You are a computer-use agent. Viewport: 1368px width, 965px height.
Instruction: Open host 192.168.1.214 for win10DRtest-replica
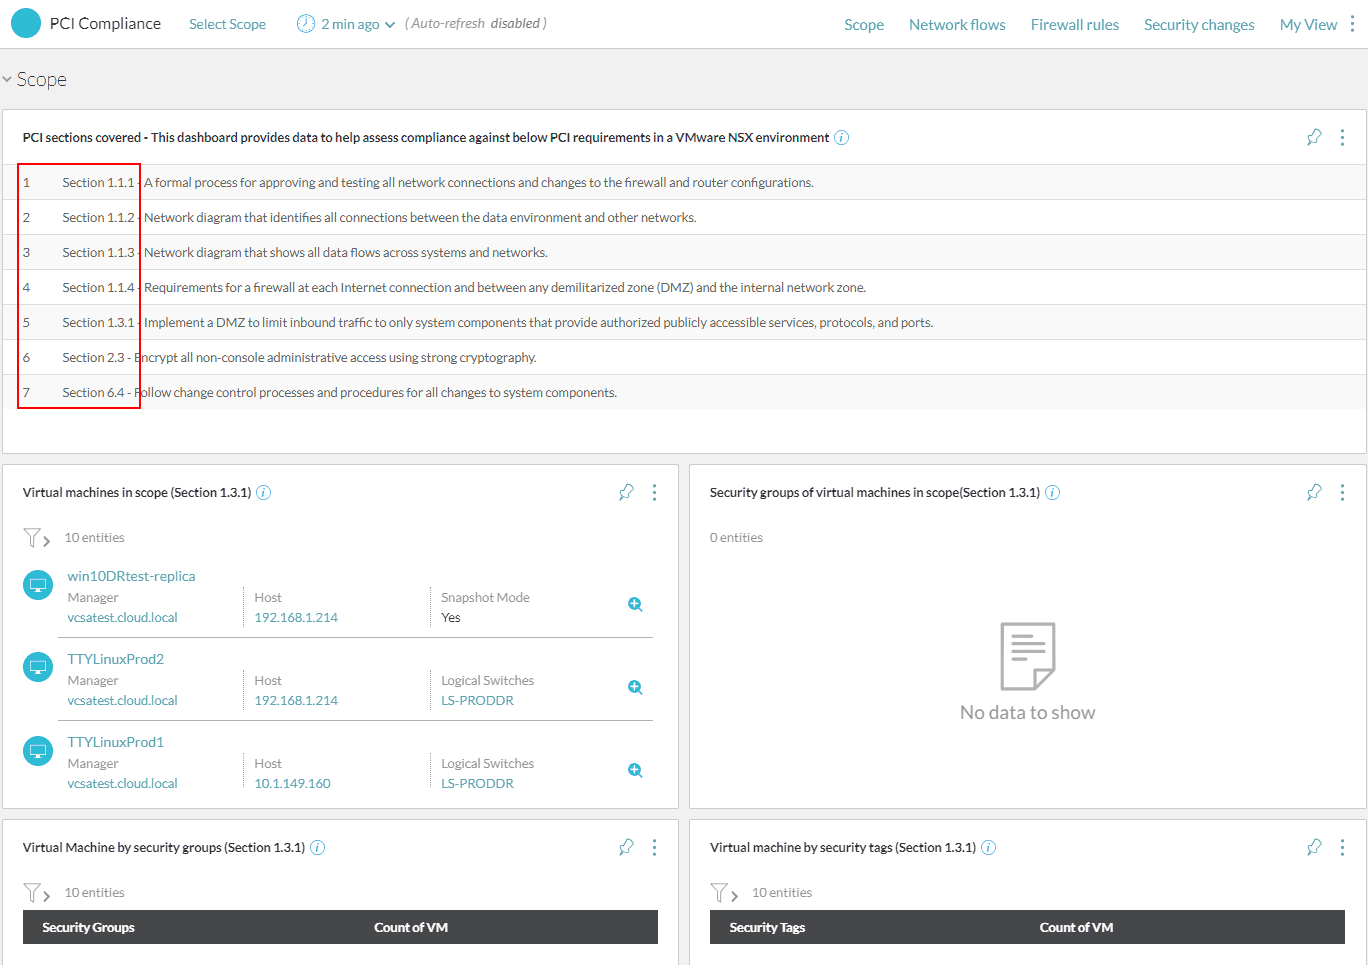[x=296, y=618]
